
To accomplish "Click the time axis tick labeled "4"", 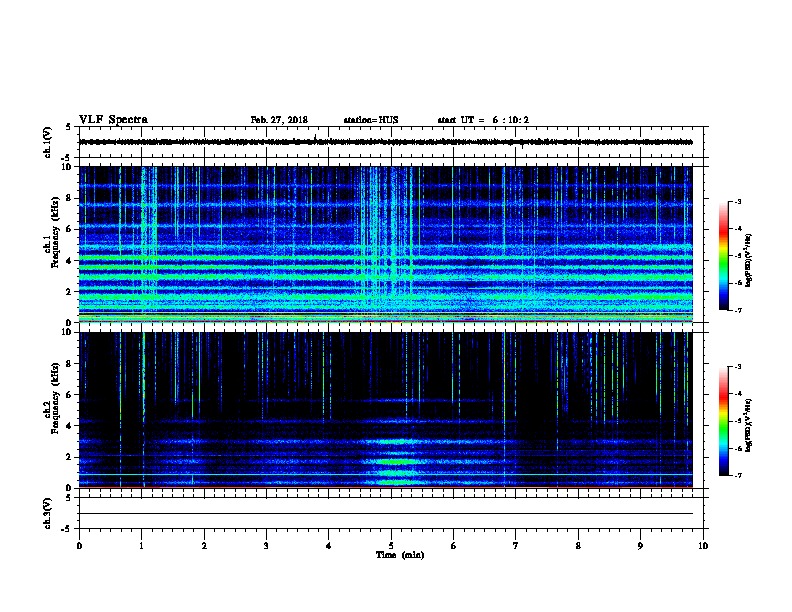I will (x=329, y=545).
